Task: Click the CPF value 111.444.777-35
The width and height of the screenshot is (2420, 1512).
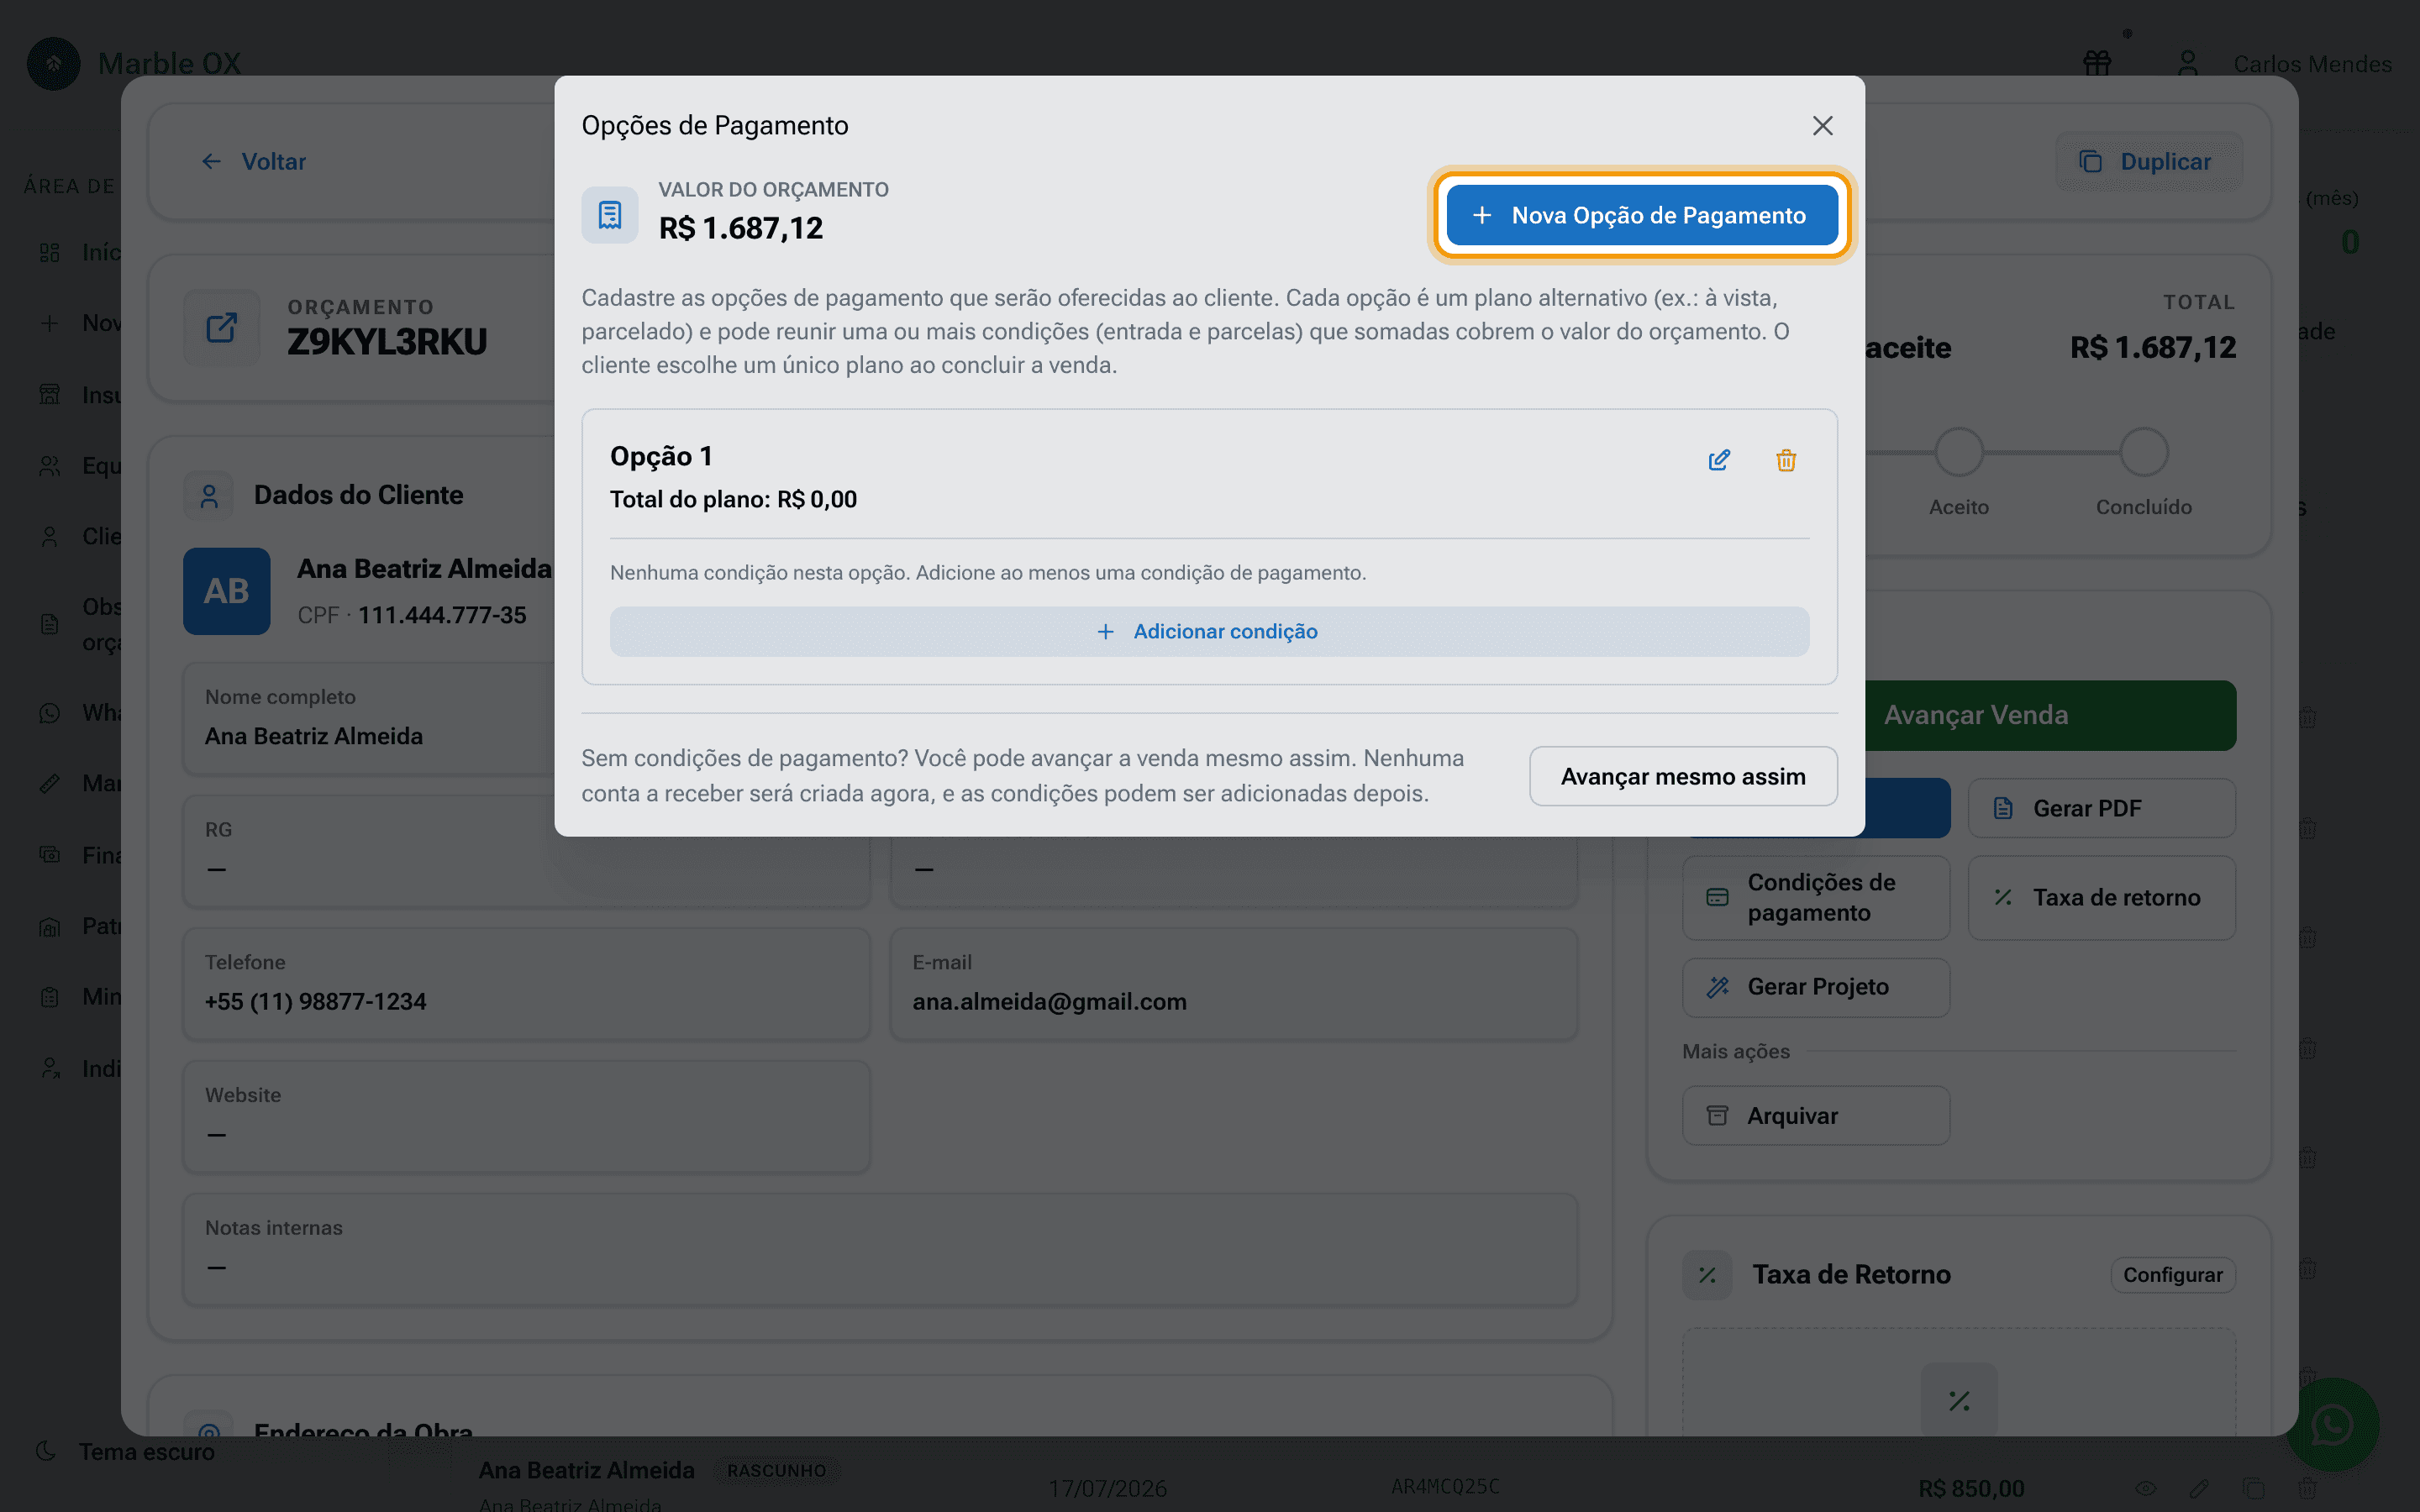Action: pyautogui.click(x=442, y=615)
